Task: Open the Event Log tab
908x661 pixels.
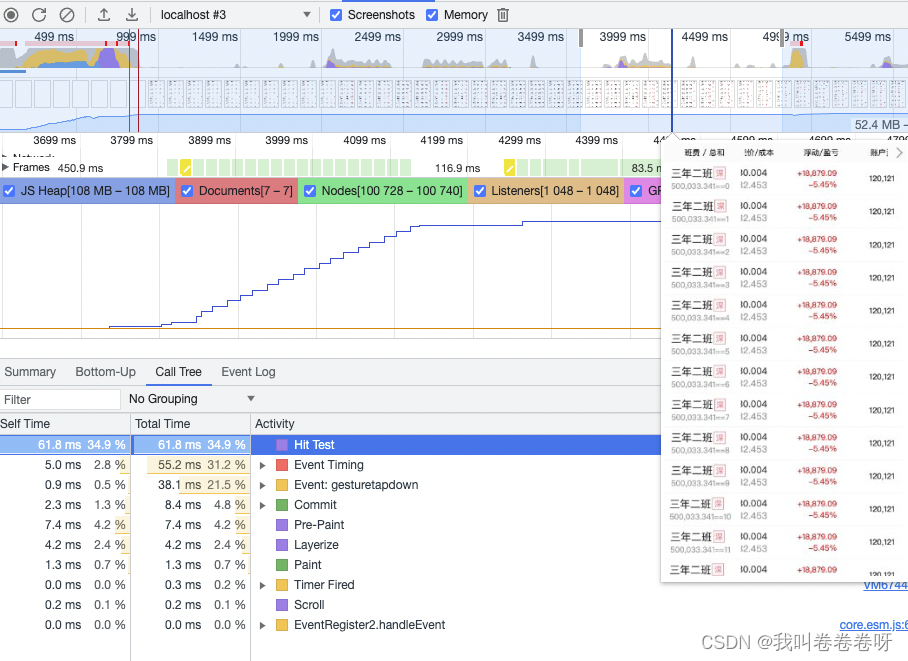Action: tap(248, 372)
